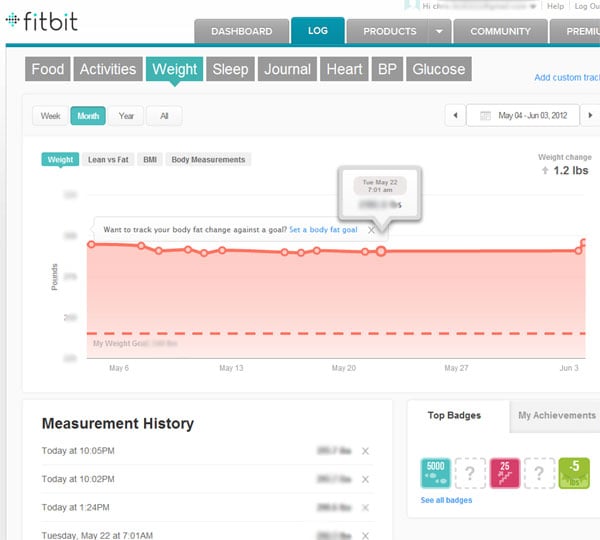Click the 1.2 lbs weight change value

571,170
